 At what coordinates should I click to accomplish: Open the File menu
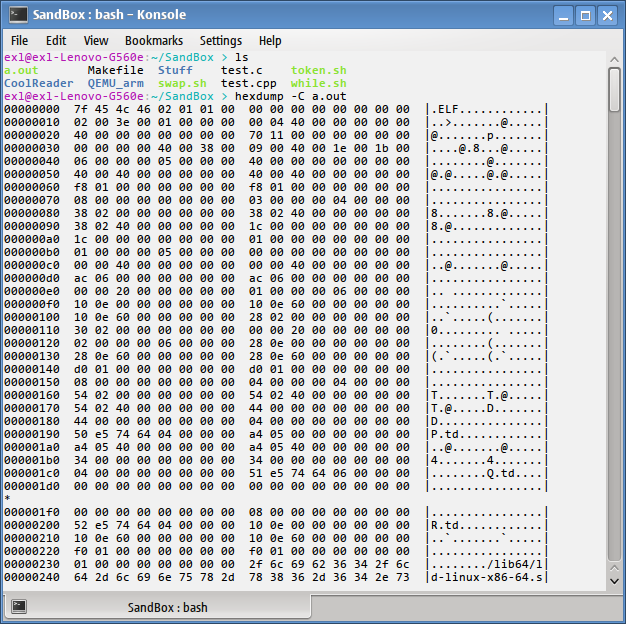point(19,41)
